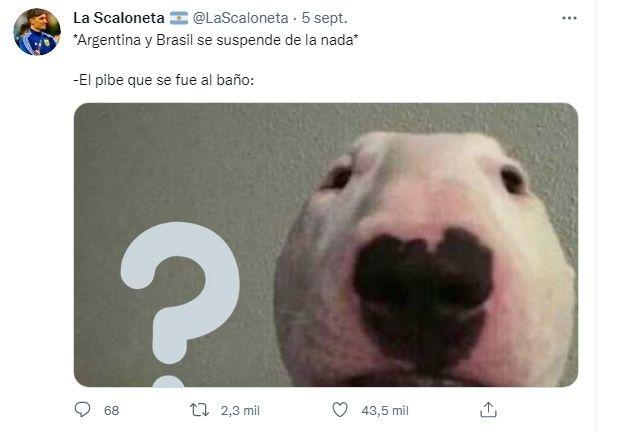Open the @LaScaloneta handle link
Screen dimensions: 624x432
[240, 18]
